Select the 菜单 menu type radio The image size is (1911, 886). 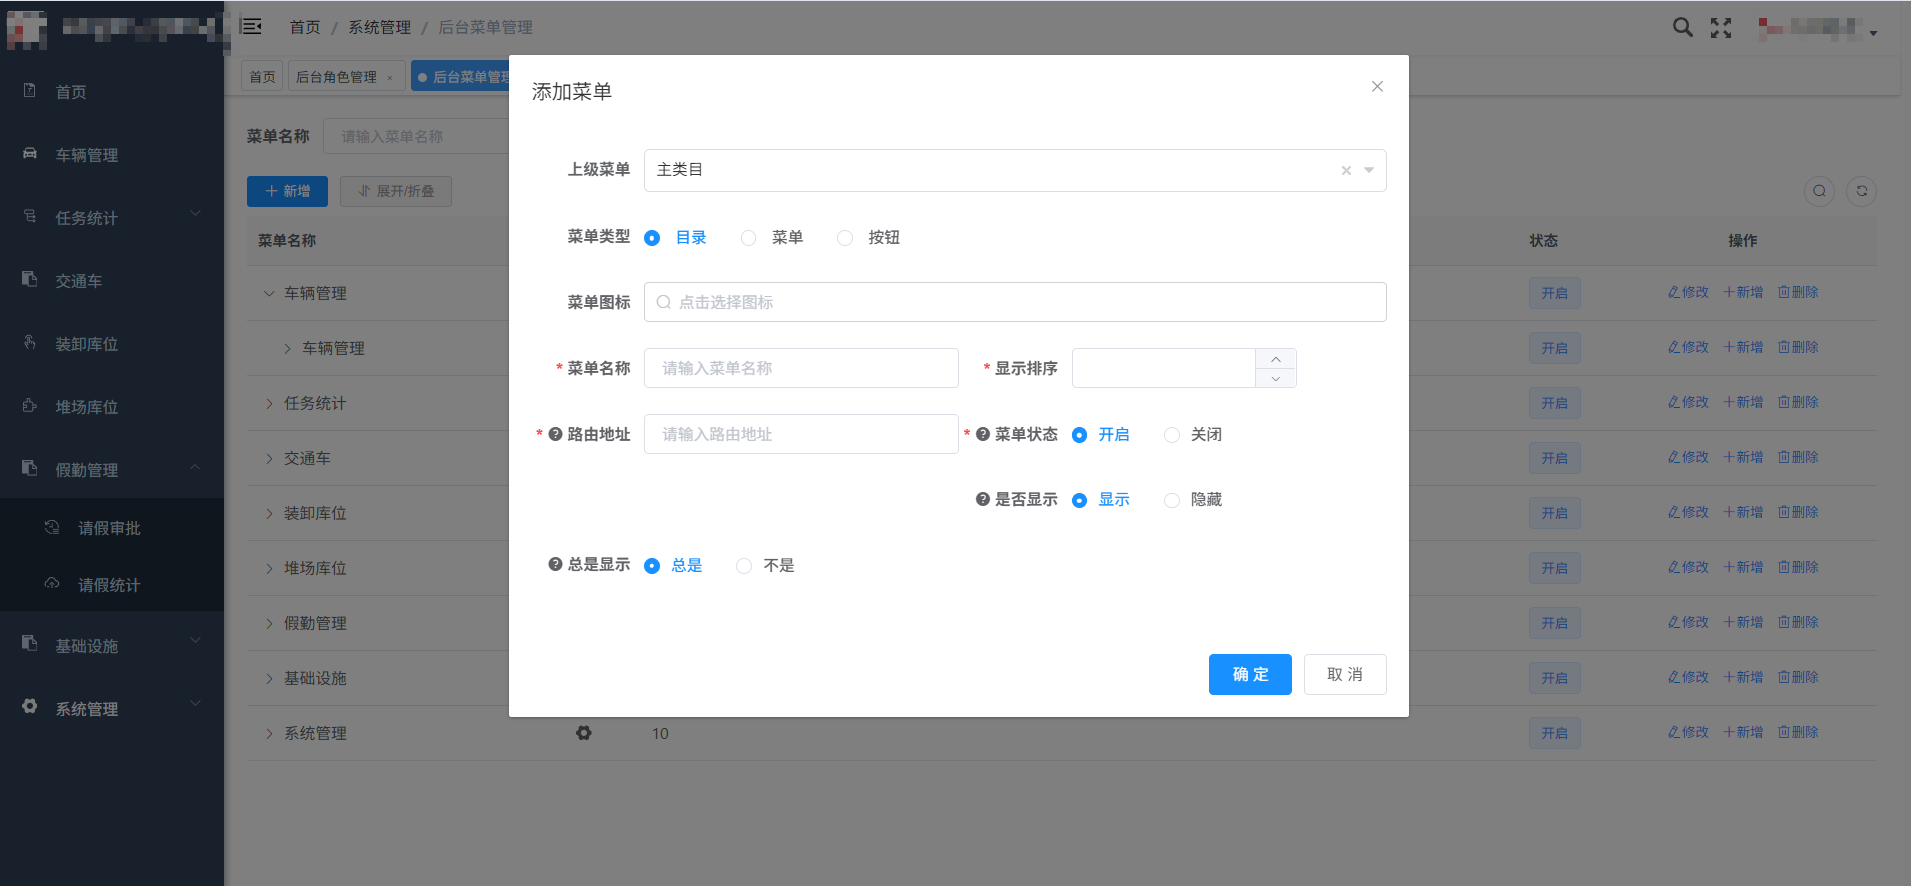[748, 238]
